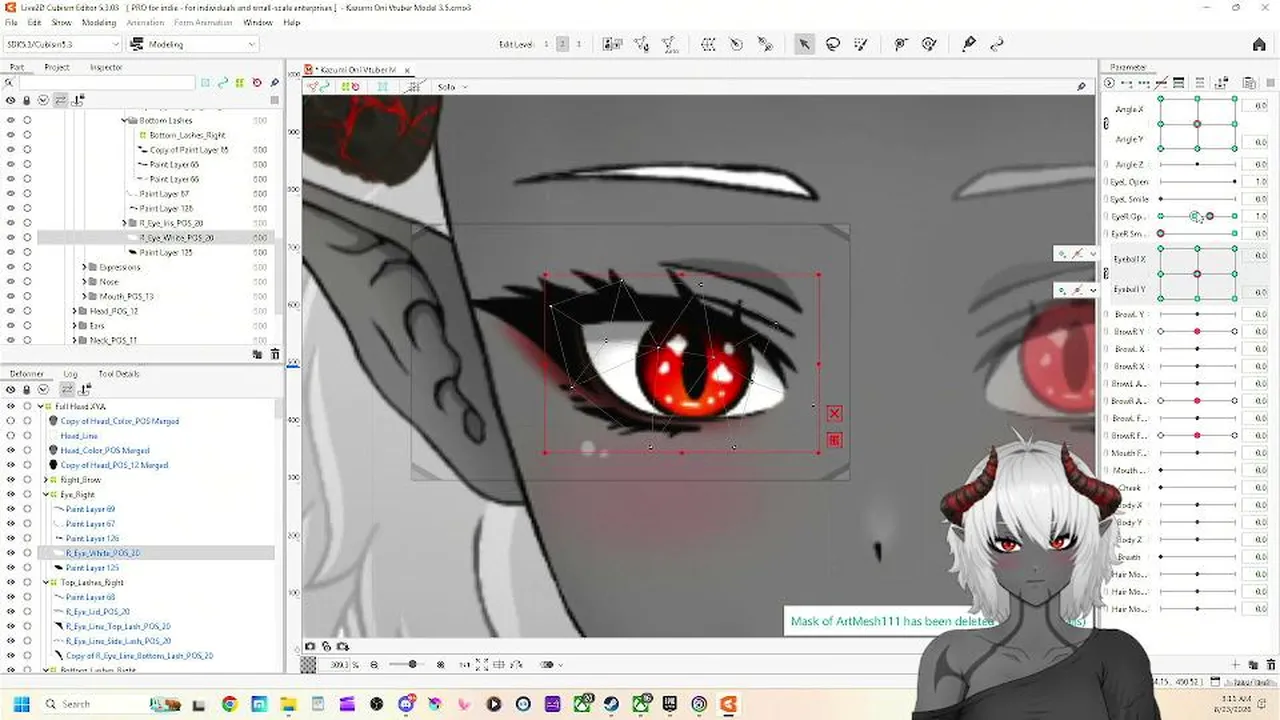Click the new folder icon in Part panel
Screen dimensions: 1280x720
(x=257, y=354)
